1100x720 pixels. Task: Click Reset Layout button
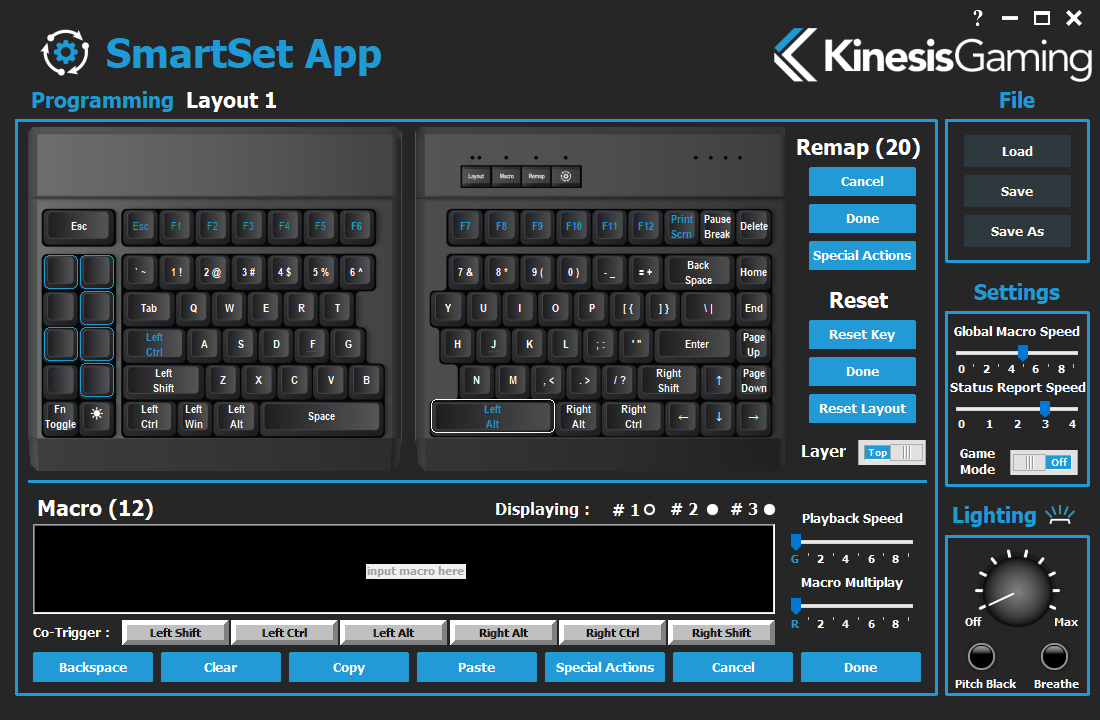click(862, 408)
